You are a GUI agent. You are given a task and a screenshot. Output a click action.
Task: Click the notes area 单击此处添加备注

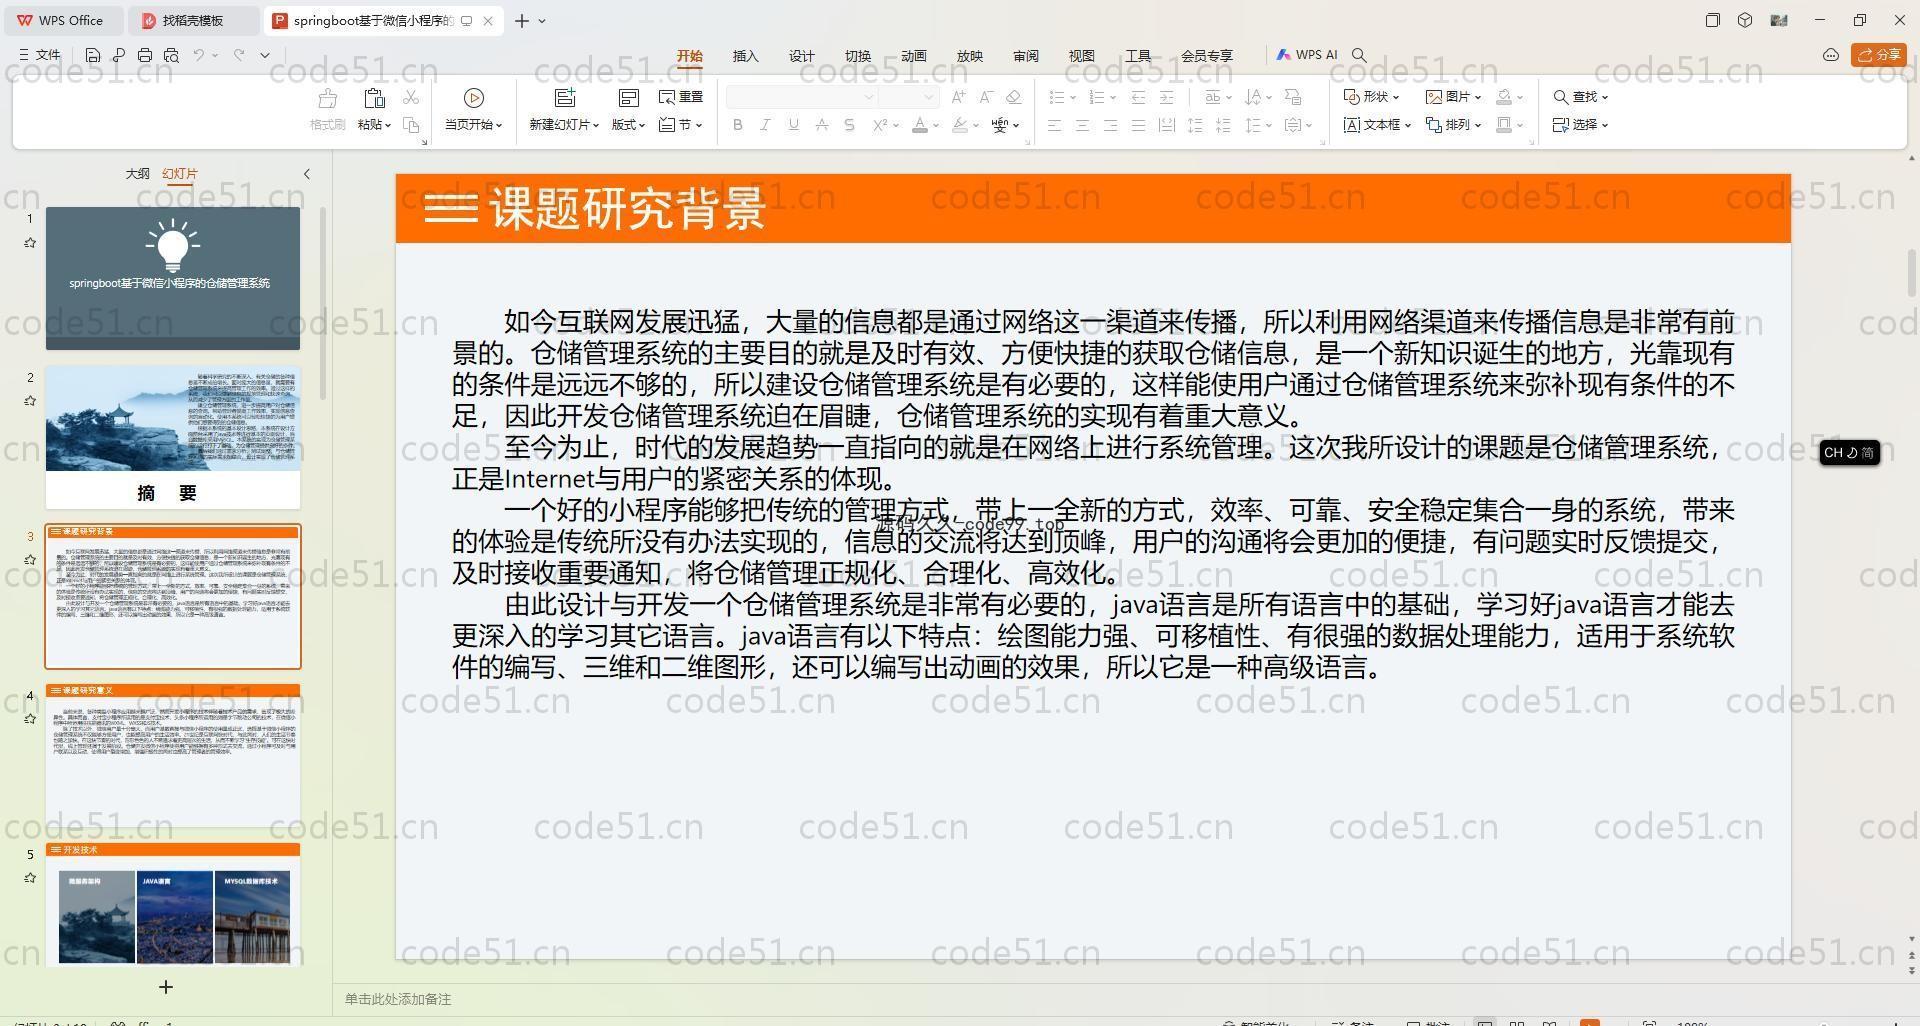(x=398, y=999)
